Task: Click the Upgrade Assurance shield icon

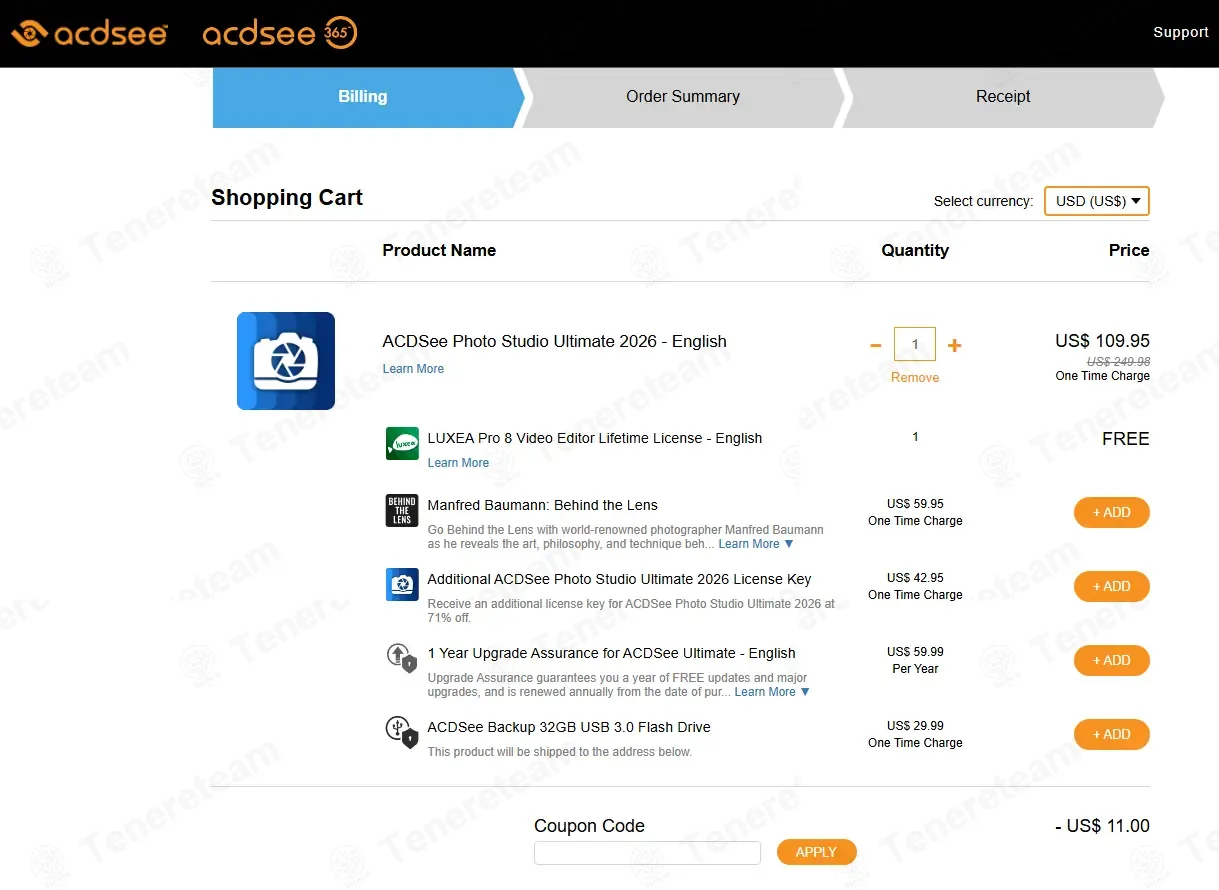Action: pos(402,658)
